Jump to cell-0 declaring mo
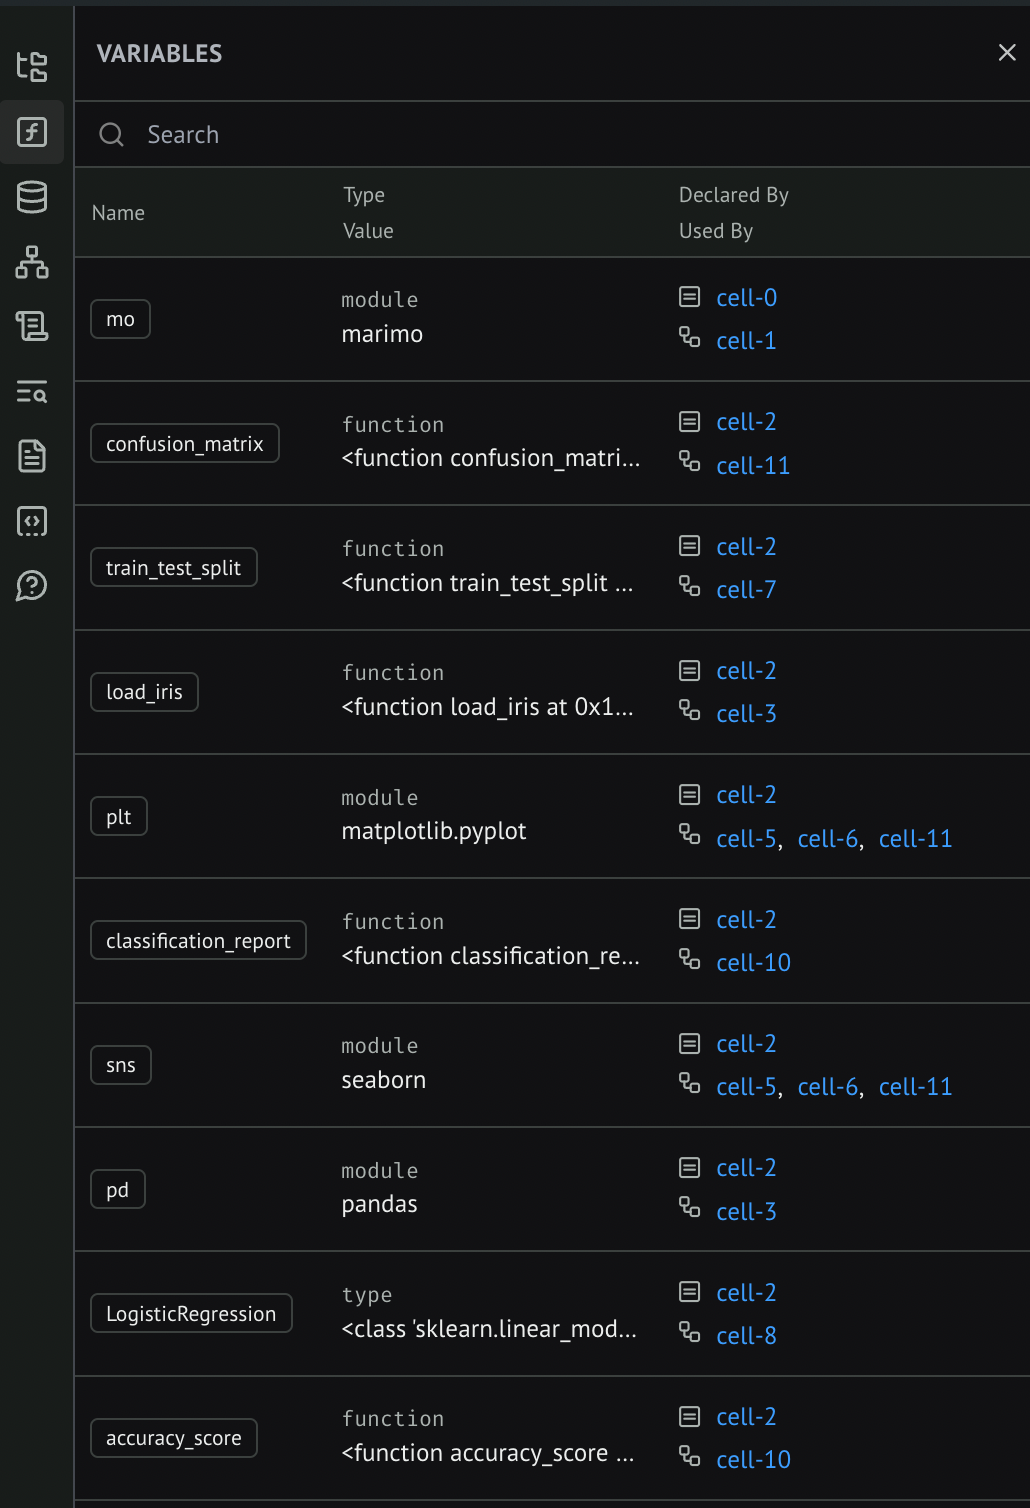Image resolution: width=1030 pixels, height=1508 pixels. (x=747, y=298)
